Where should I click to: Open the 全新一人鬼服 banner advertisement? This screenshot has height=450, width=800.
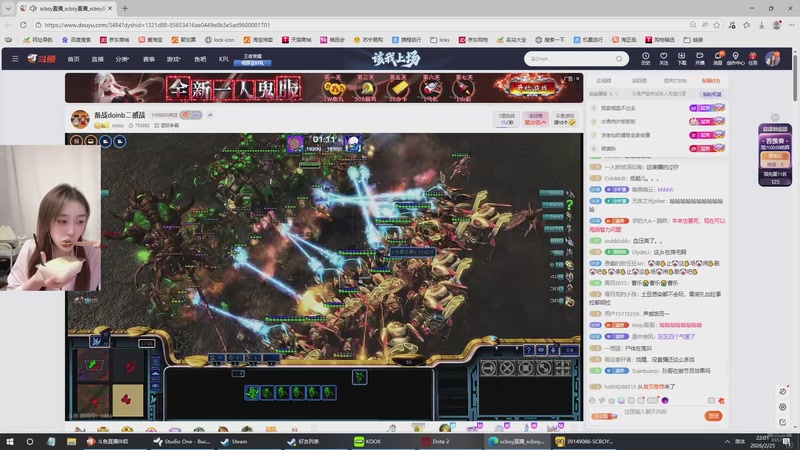[323, 88]
